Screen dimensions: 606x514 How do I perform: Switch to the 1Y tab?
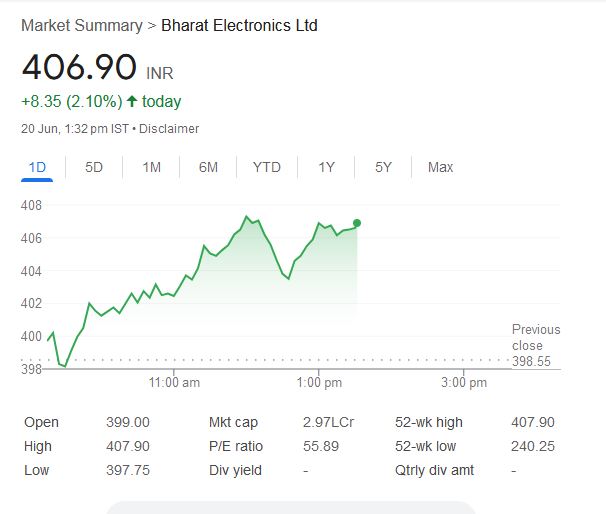(326, 167)
